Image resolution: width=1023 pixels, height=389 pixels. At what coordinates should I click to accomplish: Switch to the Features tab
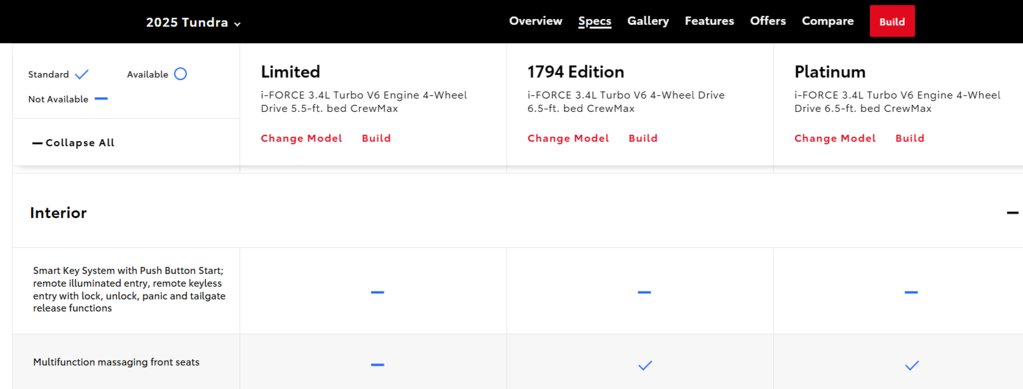[709, 21]
